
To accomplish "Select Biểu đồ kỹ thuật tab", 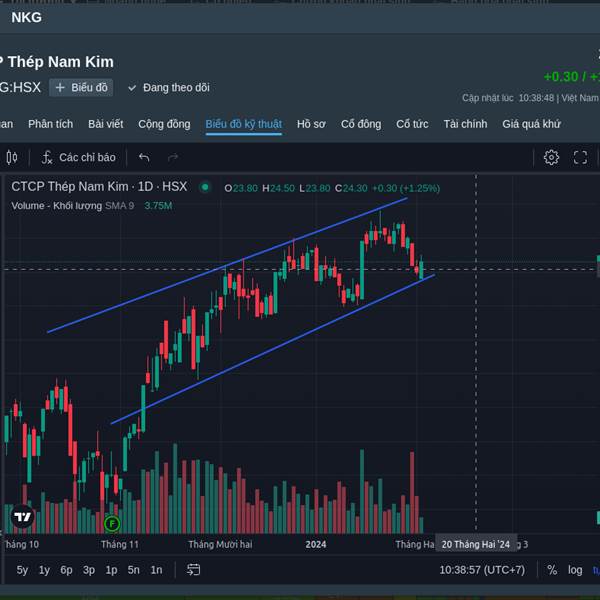I will tap(244, 124).
